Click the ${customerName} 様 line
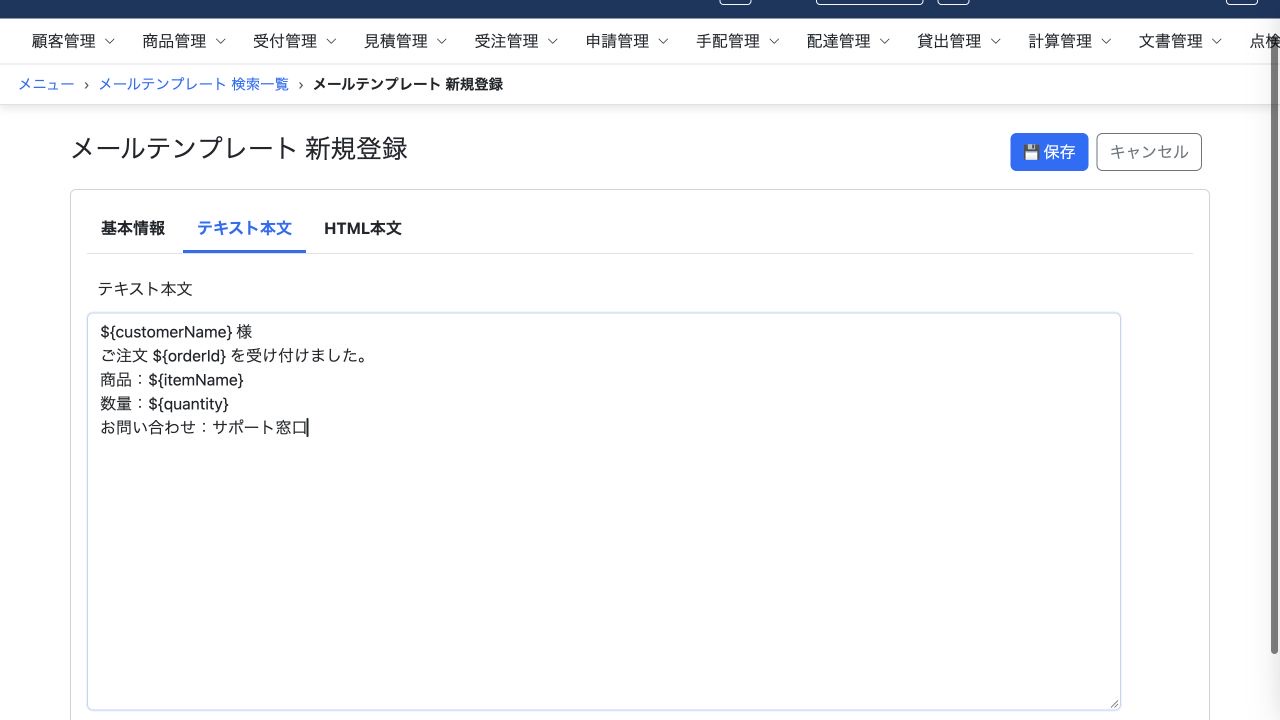The height and width of the screenshot is (720, 1280). coord(176,331)
